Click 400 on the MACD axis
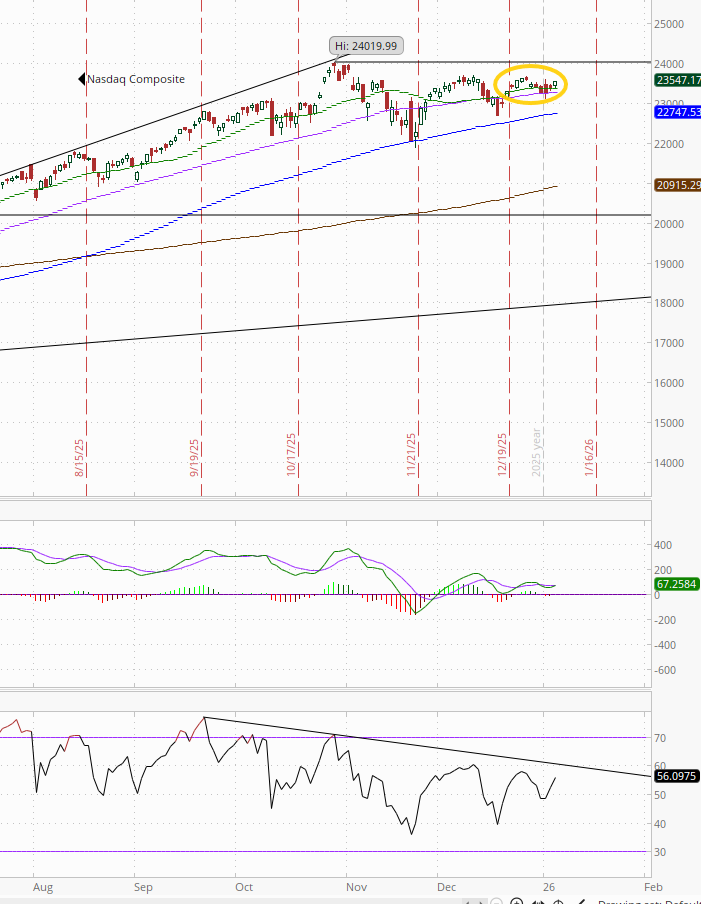Viewport: 701px width, 904px height. (663, 545)
